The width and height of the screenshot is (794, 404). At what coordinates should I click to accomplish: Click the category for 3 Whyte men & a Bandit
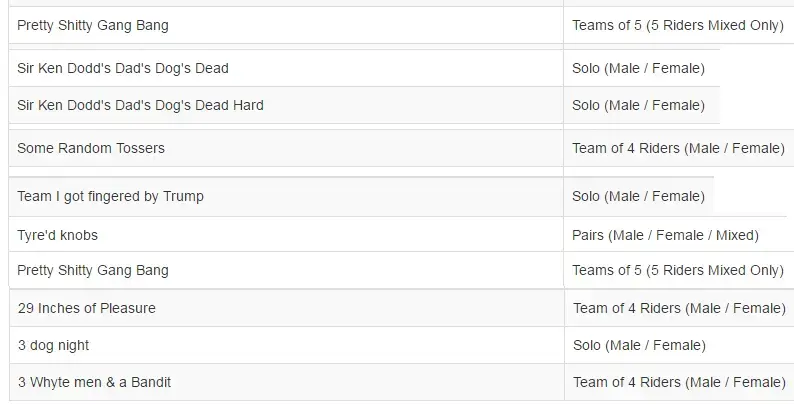click(680, 382)
